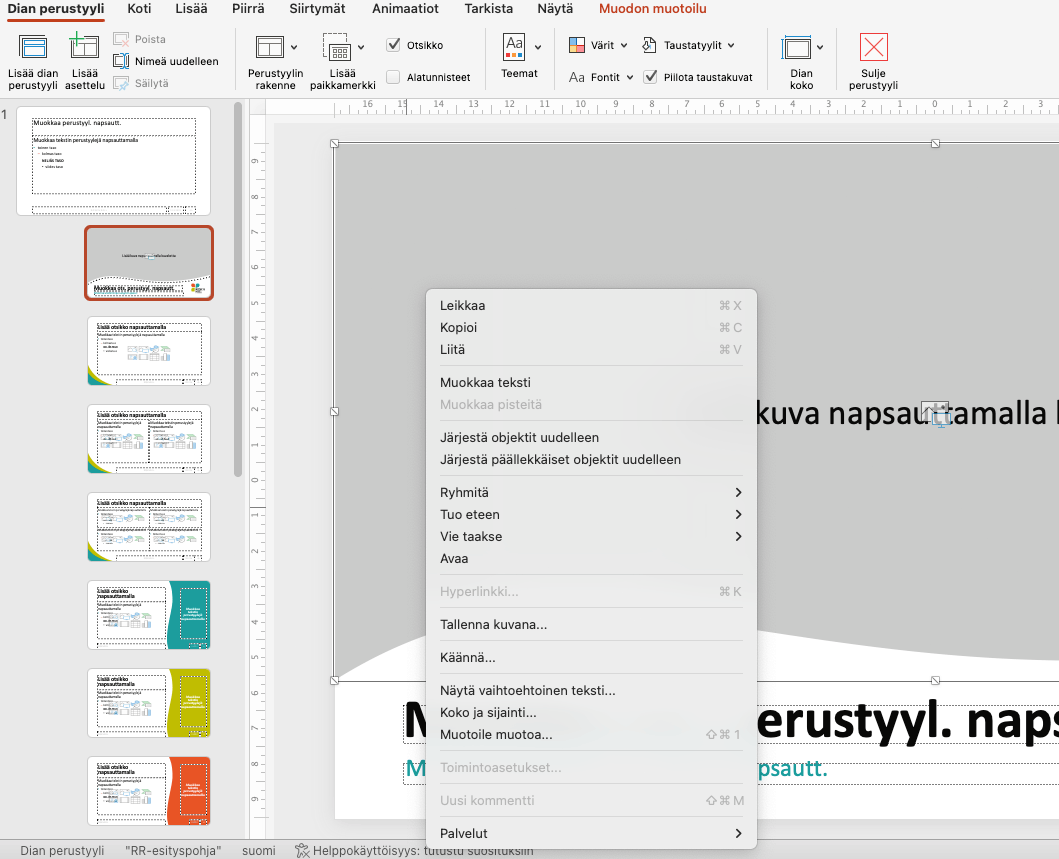The image size is (1059, 859).
Task: Open the Lisää ribbon tab
Action: tap(191, 9)
